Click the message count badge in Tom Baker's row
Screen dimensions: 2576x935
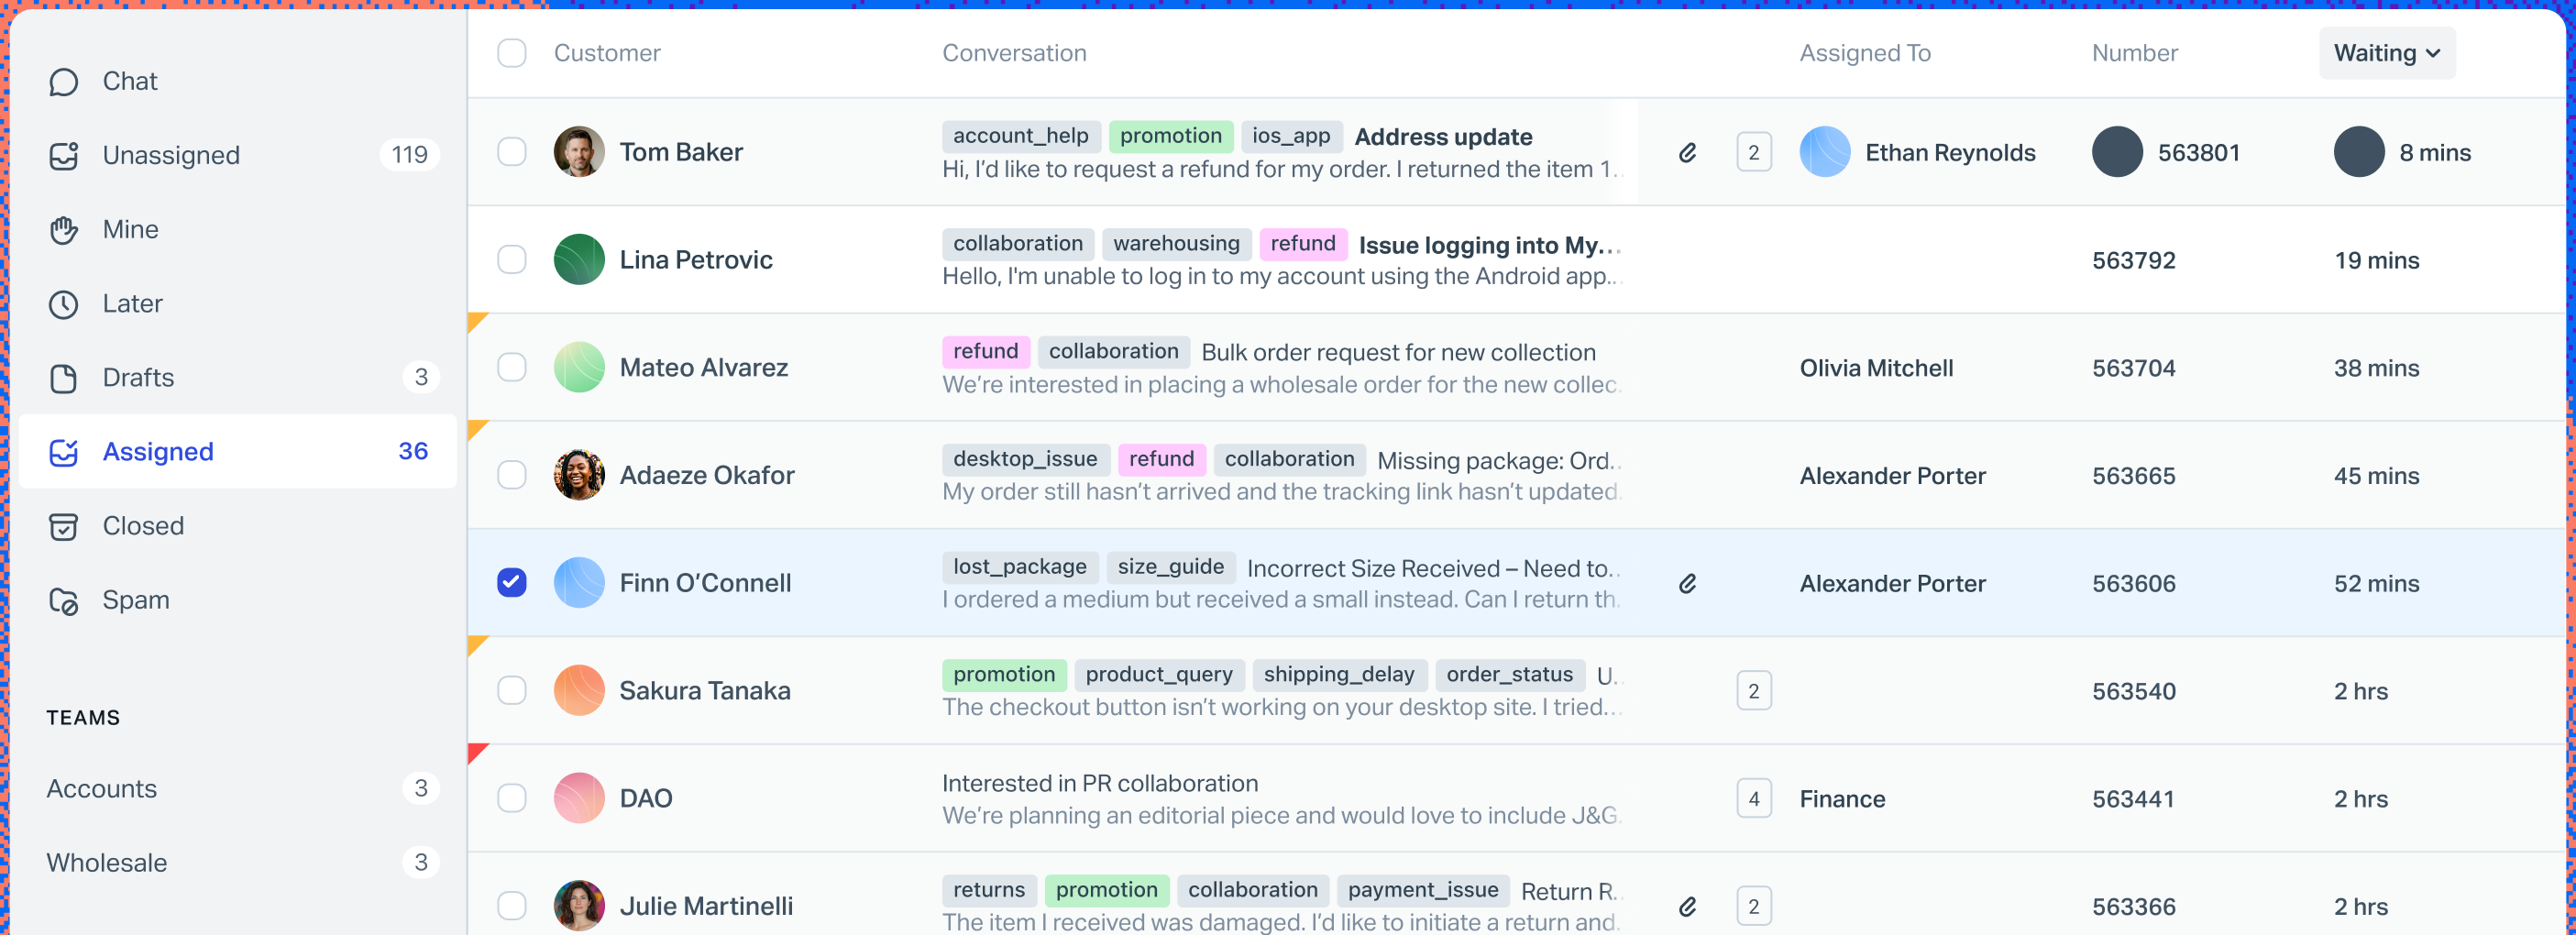click(x=1754, y=153)
